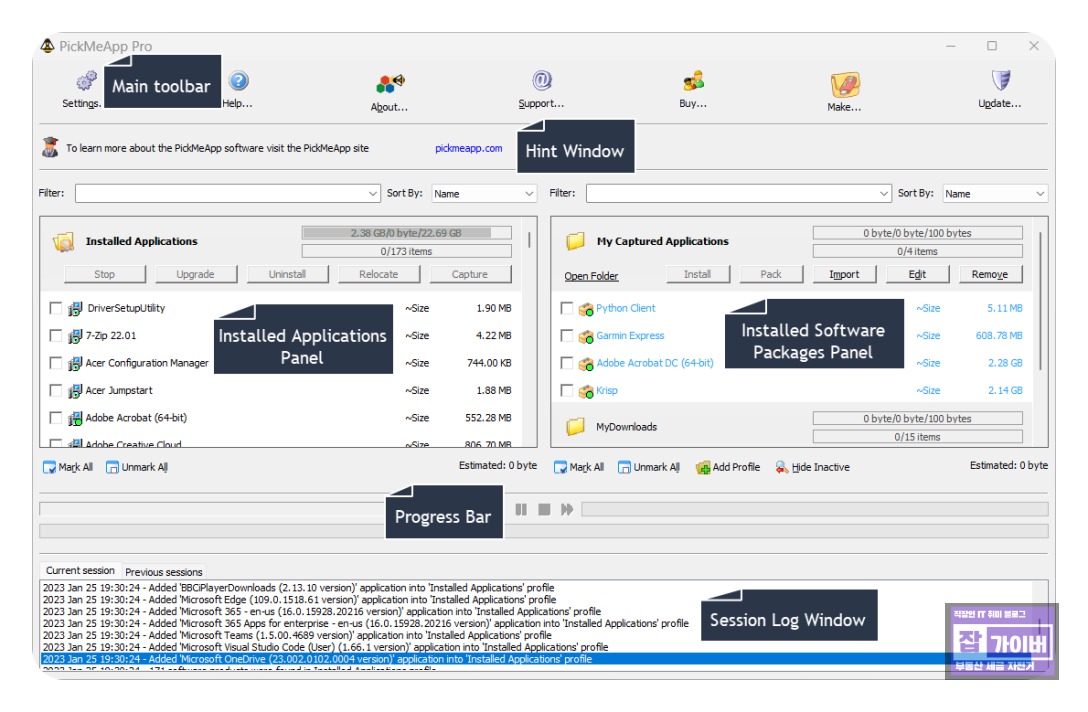Check the Adobe Acrobat (64-bit) checkbox

[56, 418]
